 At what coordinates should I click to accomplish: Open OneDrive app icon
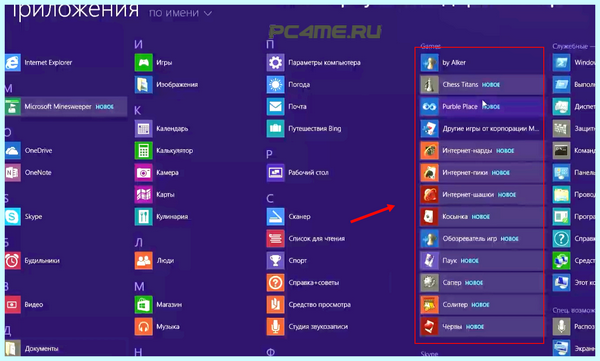pos(12,150)
